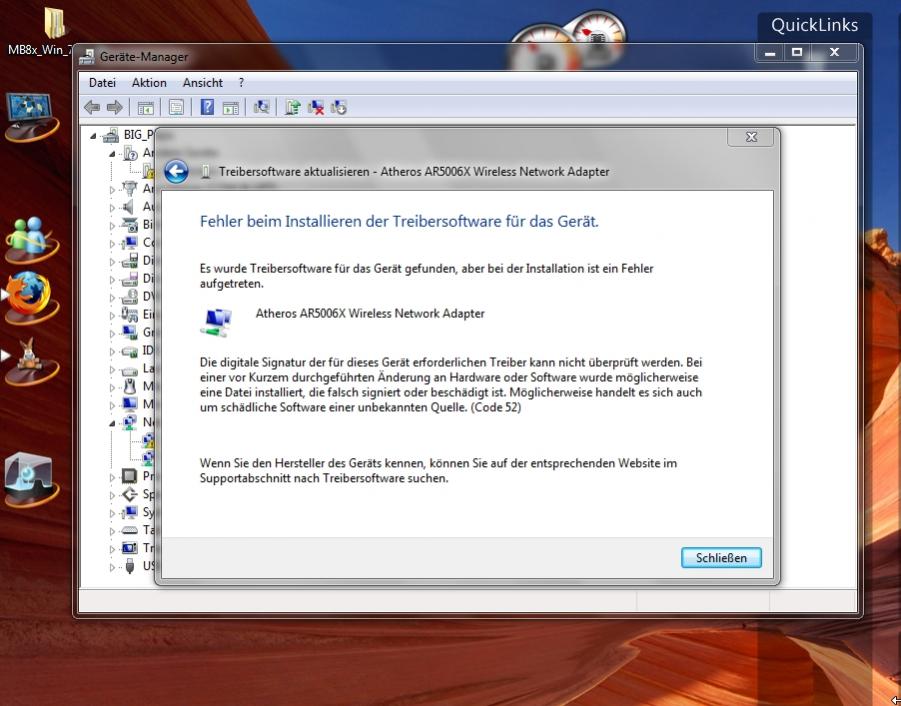The height and width of the screenshot is (706, 901).
Task: Open the glass cube icon in dock
Action: point(30,480)
